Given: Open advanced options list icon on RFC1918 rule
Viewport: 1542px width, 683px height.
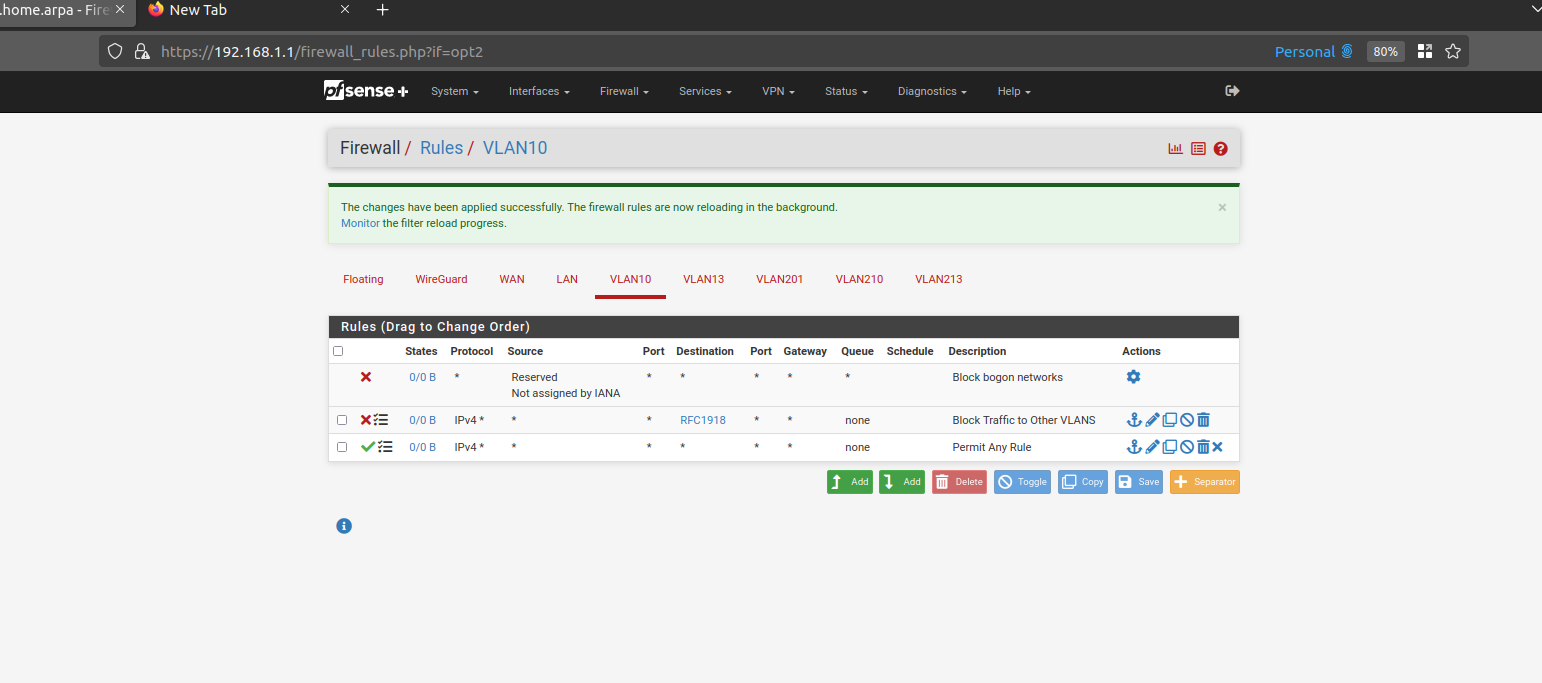Looking at the screenshot, I should [x=382, y=420].
